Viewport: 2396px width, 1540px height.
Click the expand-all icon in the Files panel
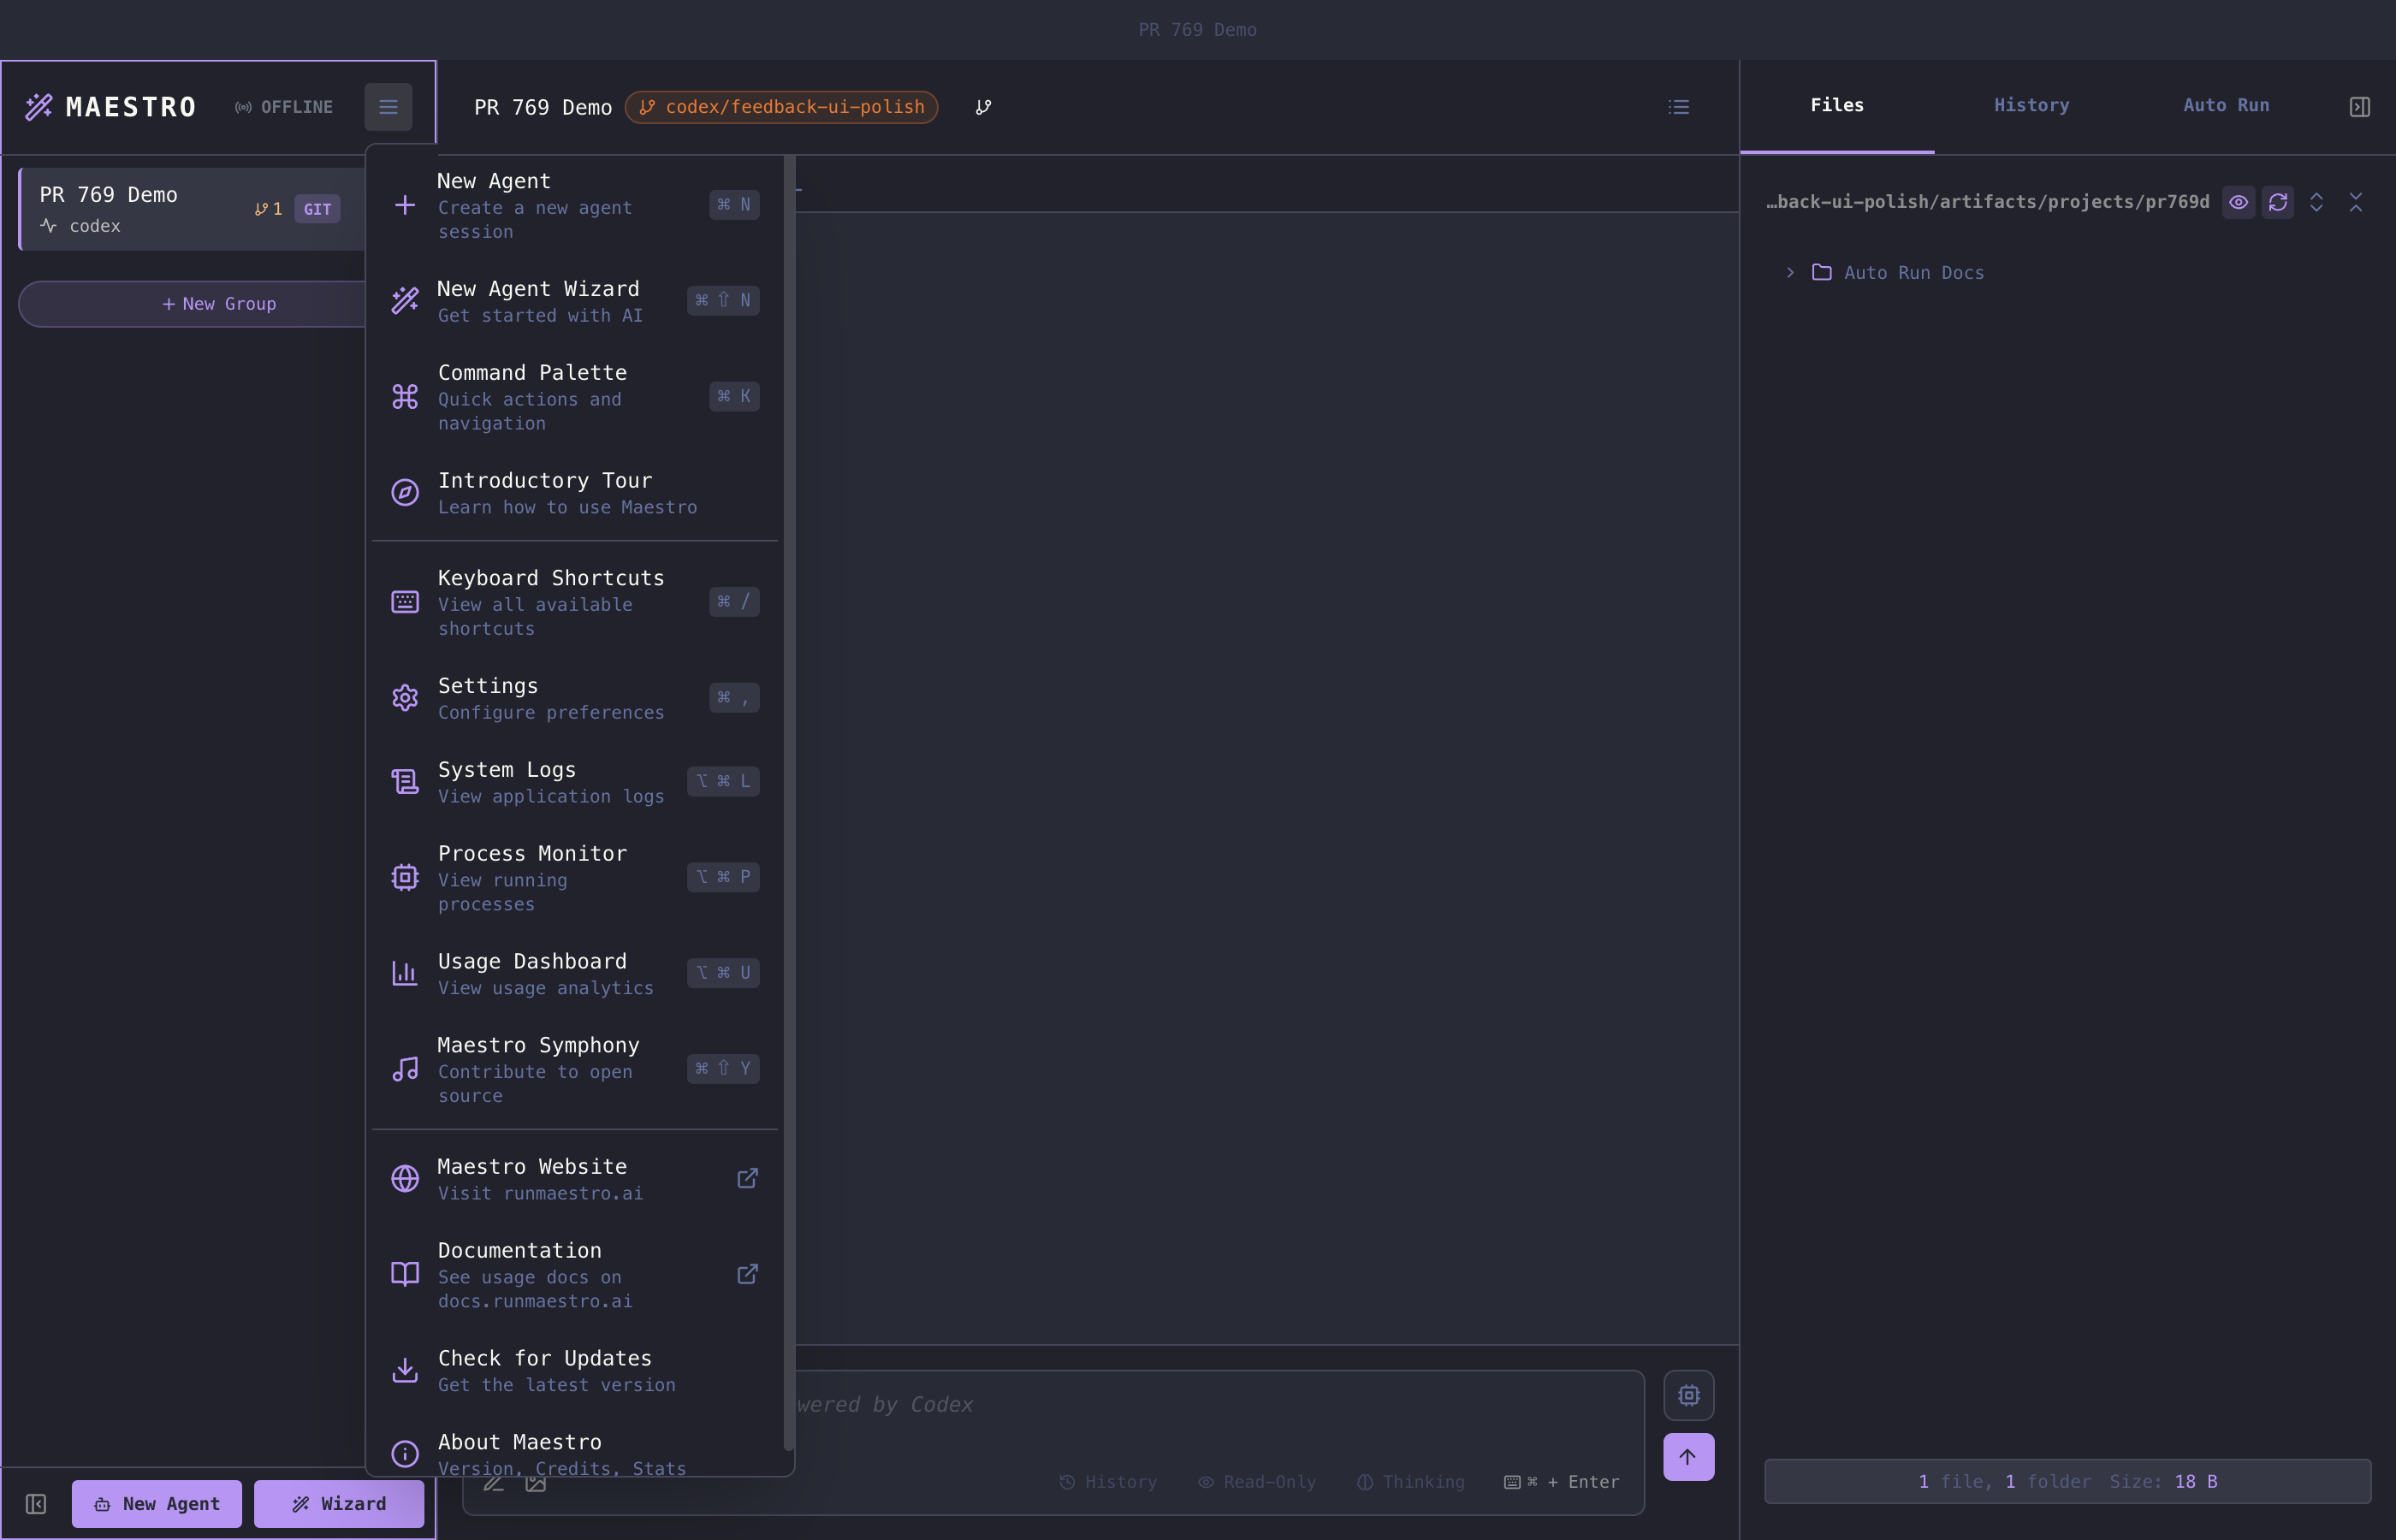[x=2316, y=202]
